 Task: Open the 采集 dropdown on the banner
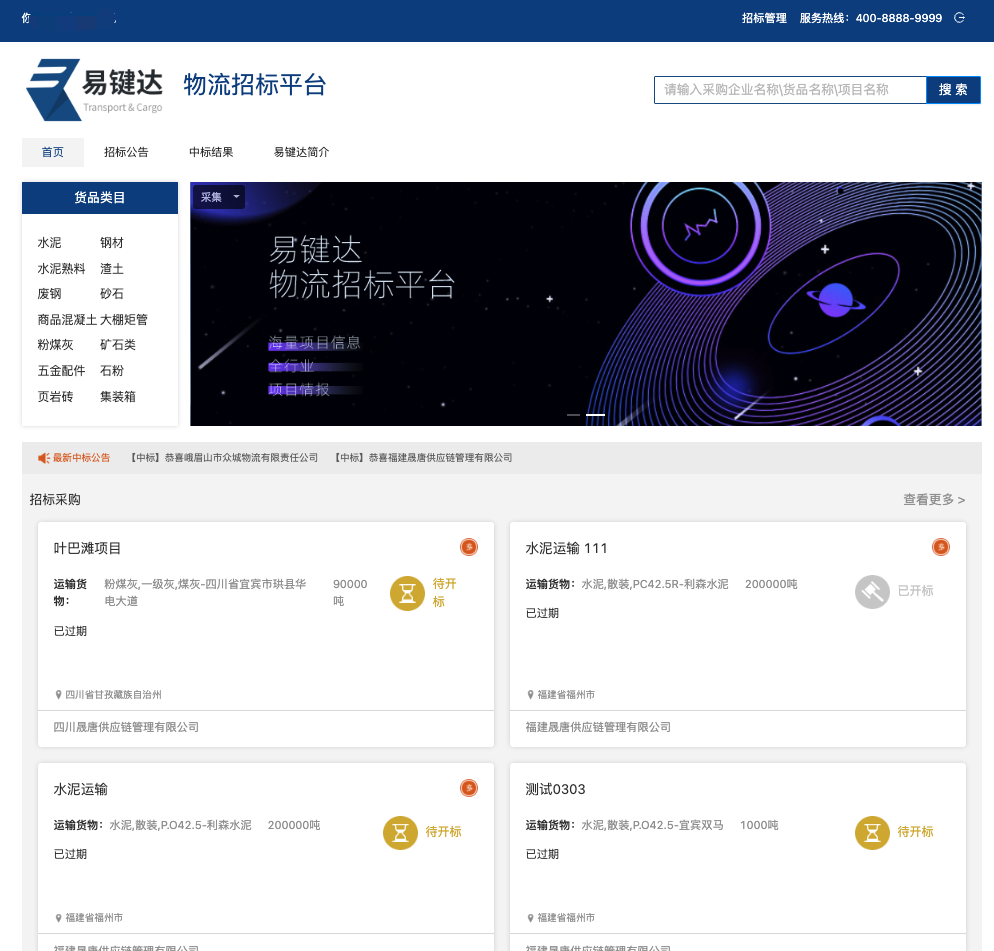tap(218, 197)
